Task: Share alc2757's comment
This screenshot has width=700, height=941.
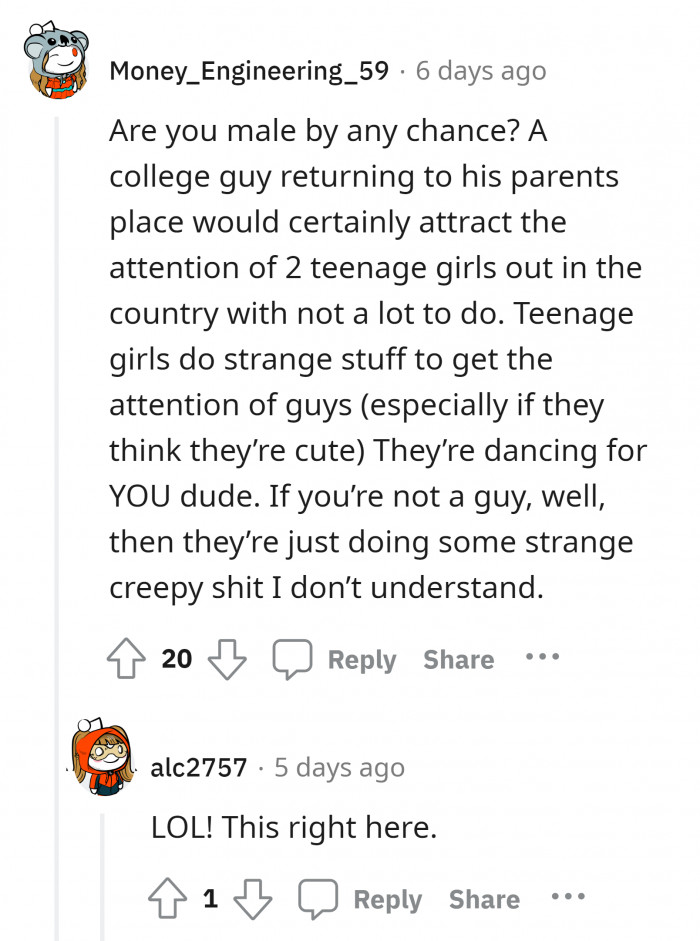Action: [x=484, y=899]
